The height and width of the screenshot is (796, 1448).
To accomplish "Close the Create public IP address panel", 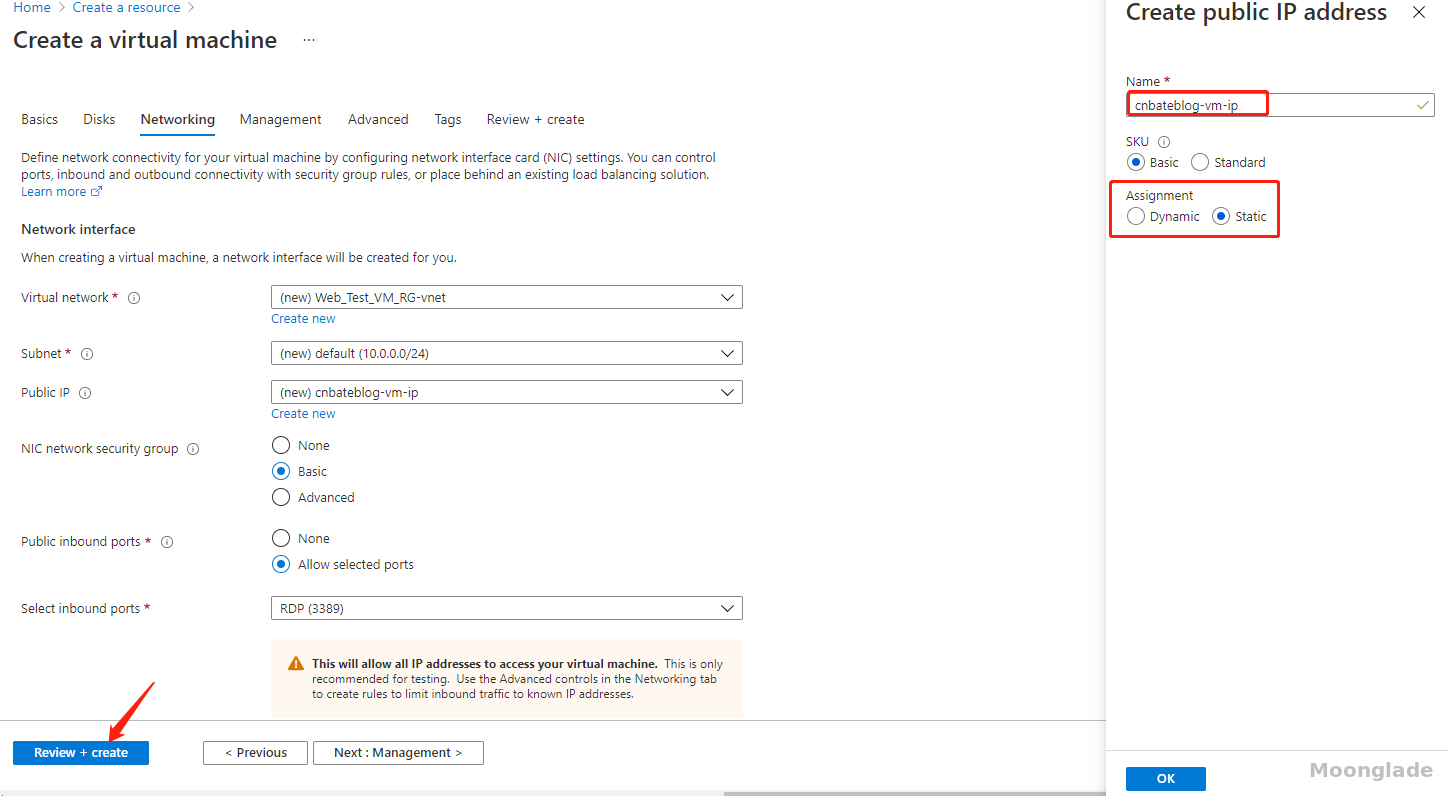I will pyautogui.click(x=1419, y=12).
